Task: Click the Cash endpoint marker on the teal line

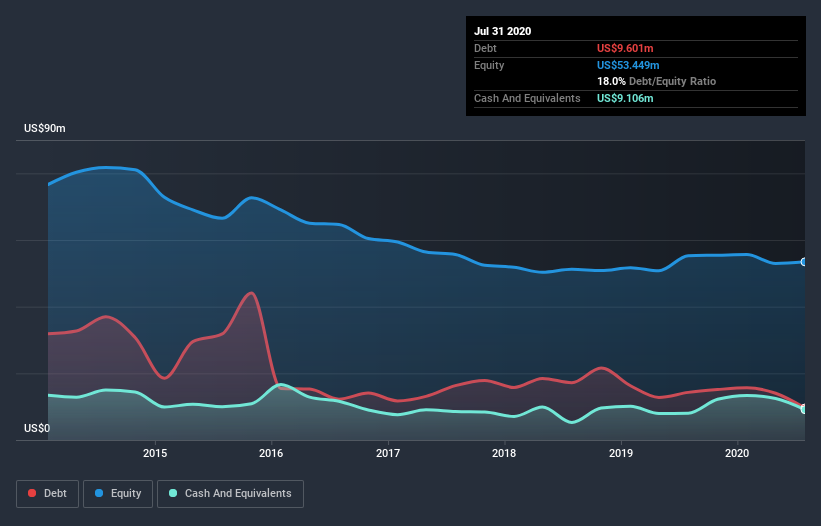Action: click(x=804, y=409)
